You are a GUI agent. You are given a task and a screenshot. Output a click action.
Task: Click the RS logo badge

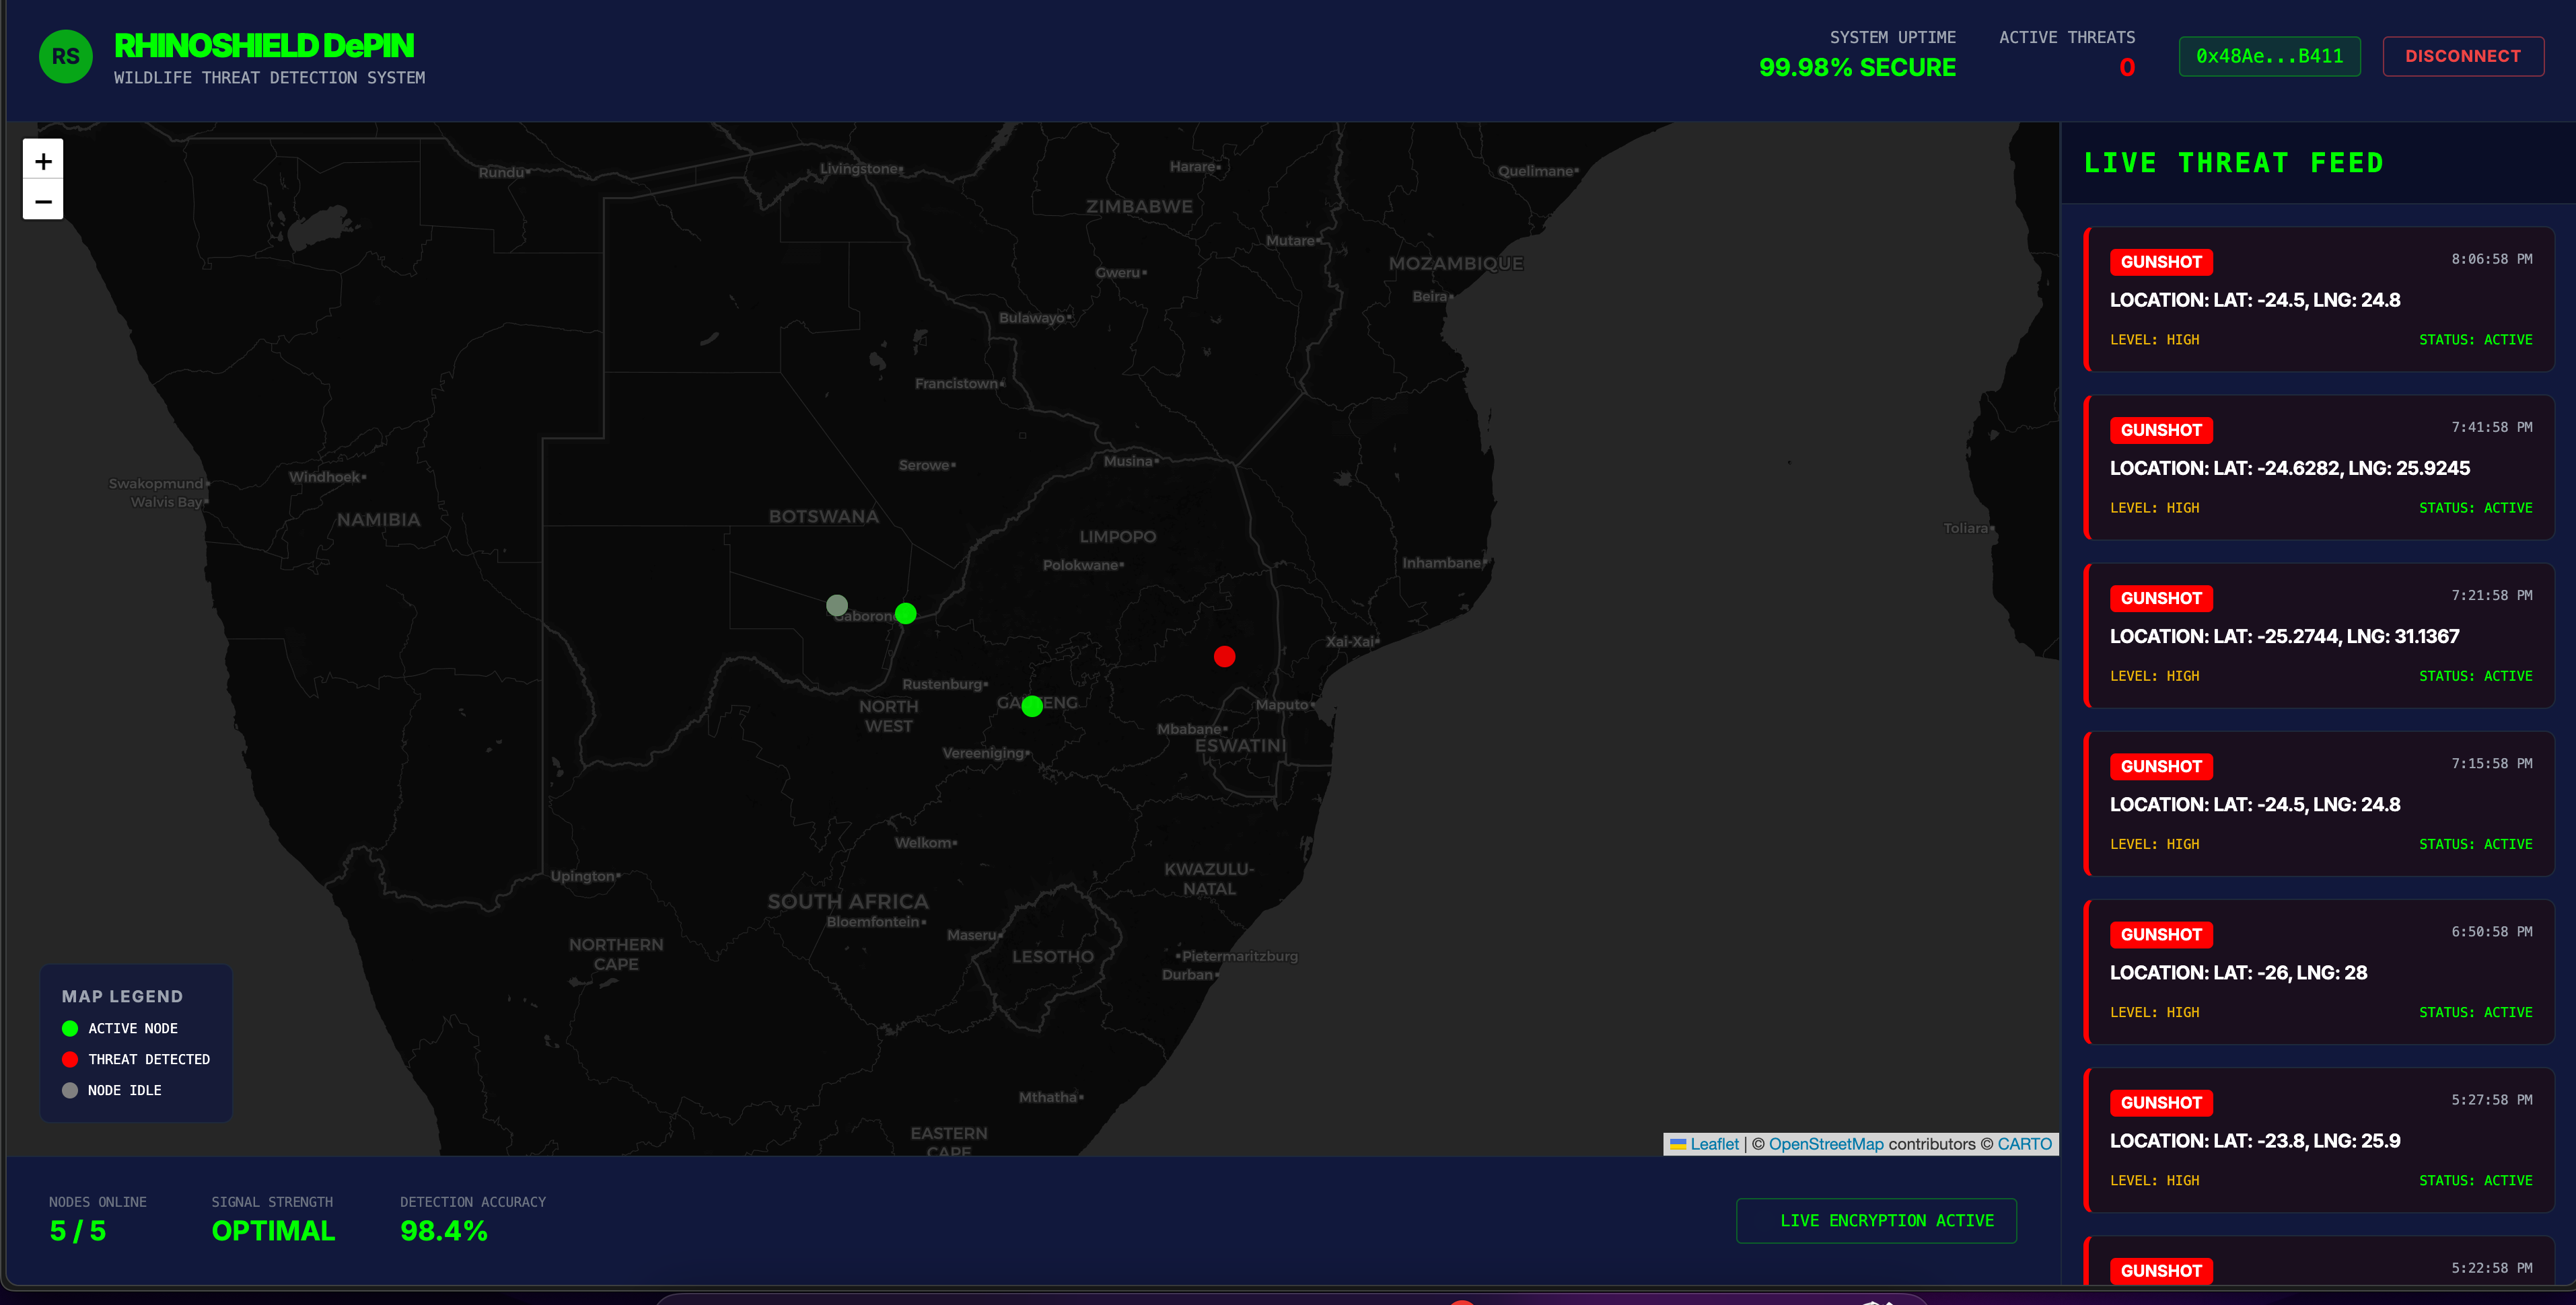click(x=66, y=57)
